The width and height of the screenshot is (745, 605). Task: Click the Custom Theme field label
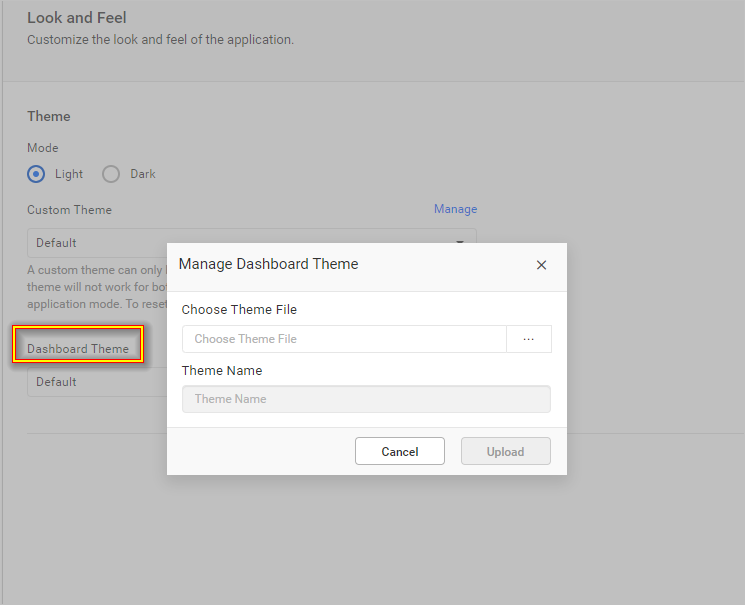click(69, 210)
